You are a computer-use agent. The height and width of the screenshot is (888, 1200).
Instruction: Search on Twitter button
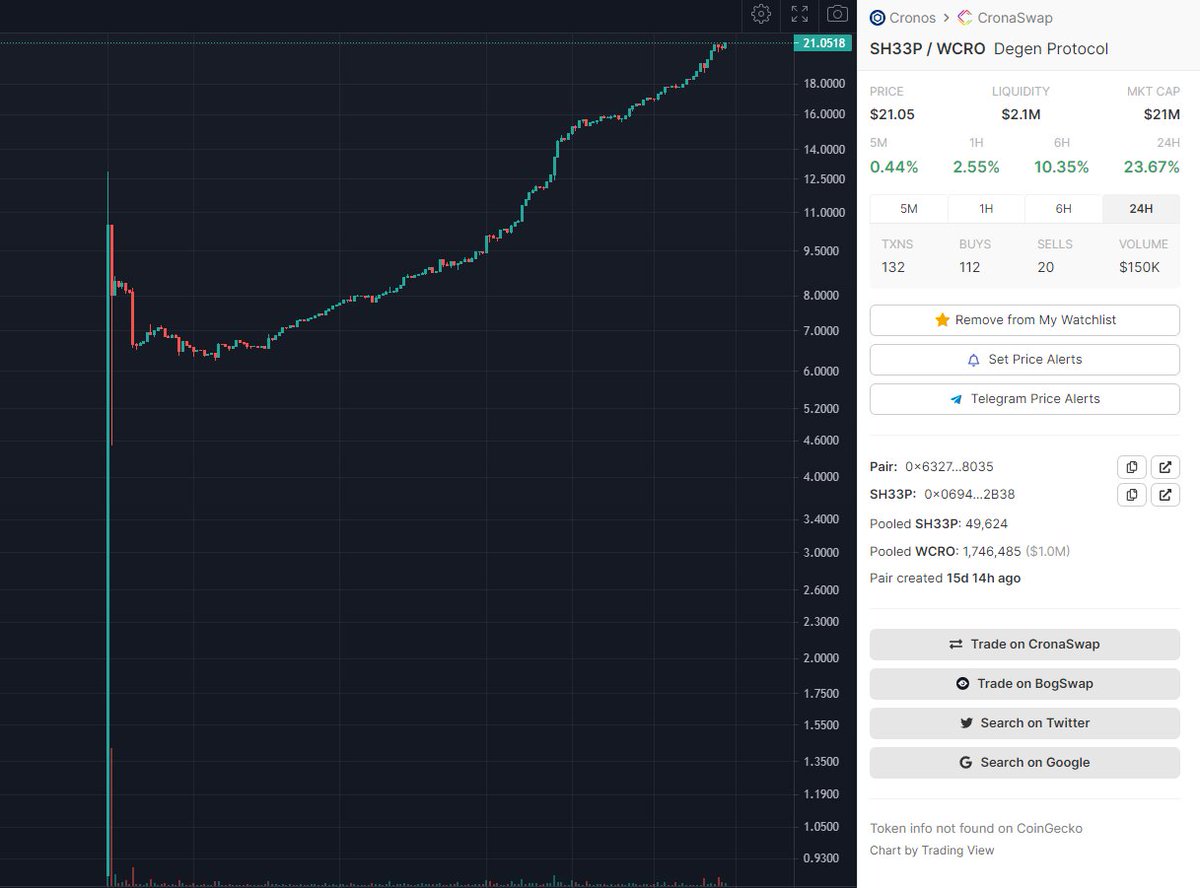(1025, 723)
